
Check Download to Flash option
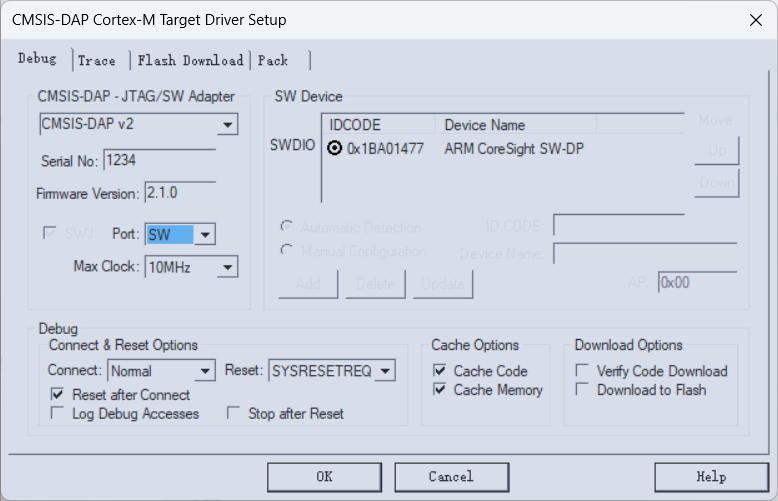pyautogui.click(x=582, y=390)
